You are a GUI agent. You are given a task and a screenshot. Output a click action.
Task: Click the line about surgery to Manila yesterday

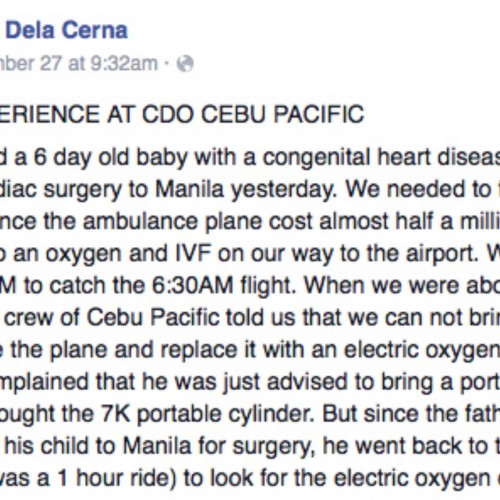coord(250,190)
